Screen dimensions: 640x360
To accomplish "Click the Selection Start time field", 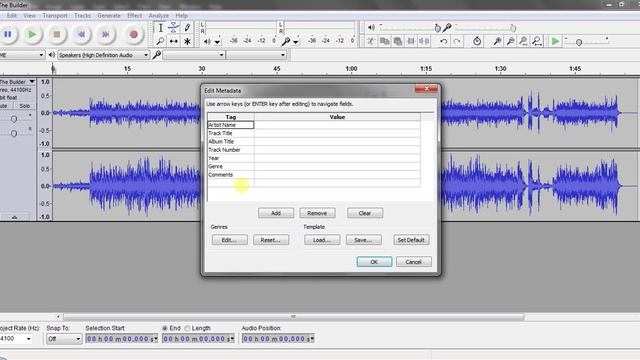I will tap(121, 339).
